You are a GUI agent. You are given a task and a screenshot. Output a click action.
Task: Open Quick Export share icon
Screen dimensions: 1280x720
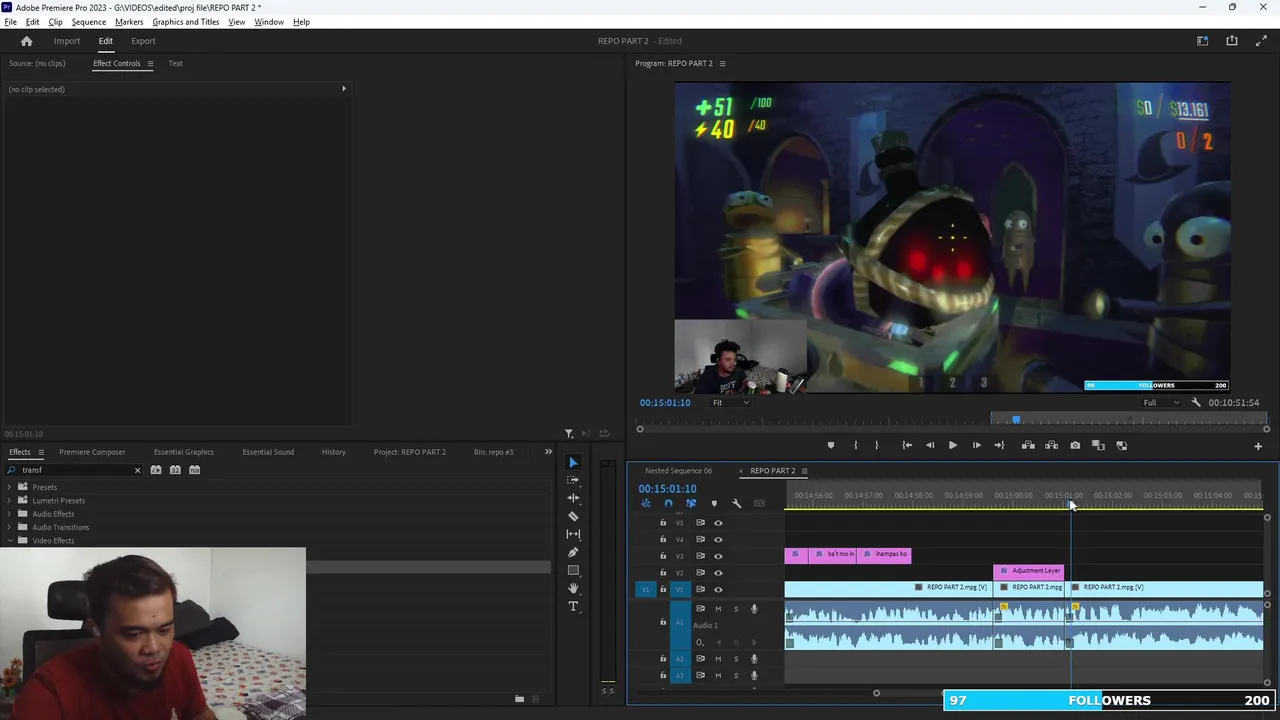tap(1232, 41)
